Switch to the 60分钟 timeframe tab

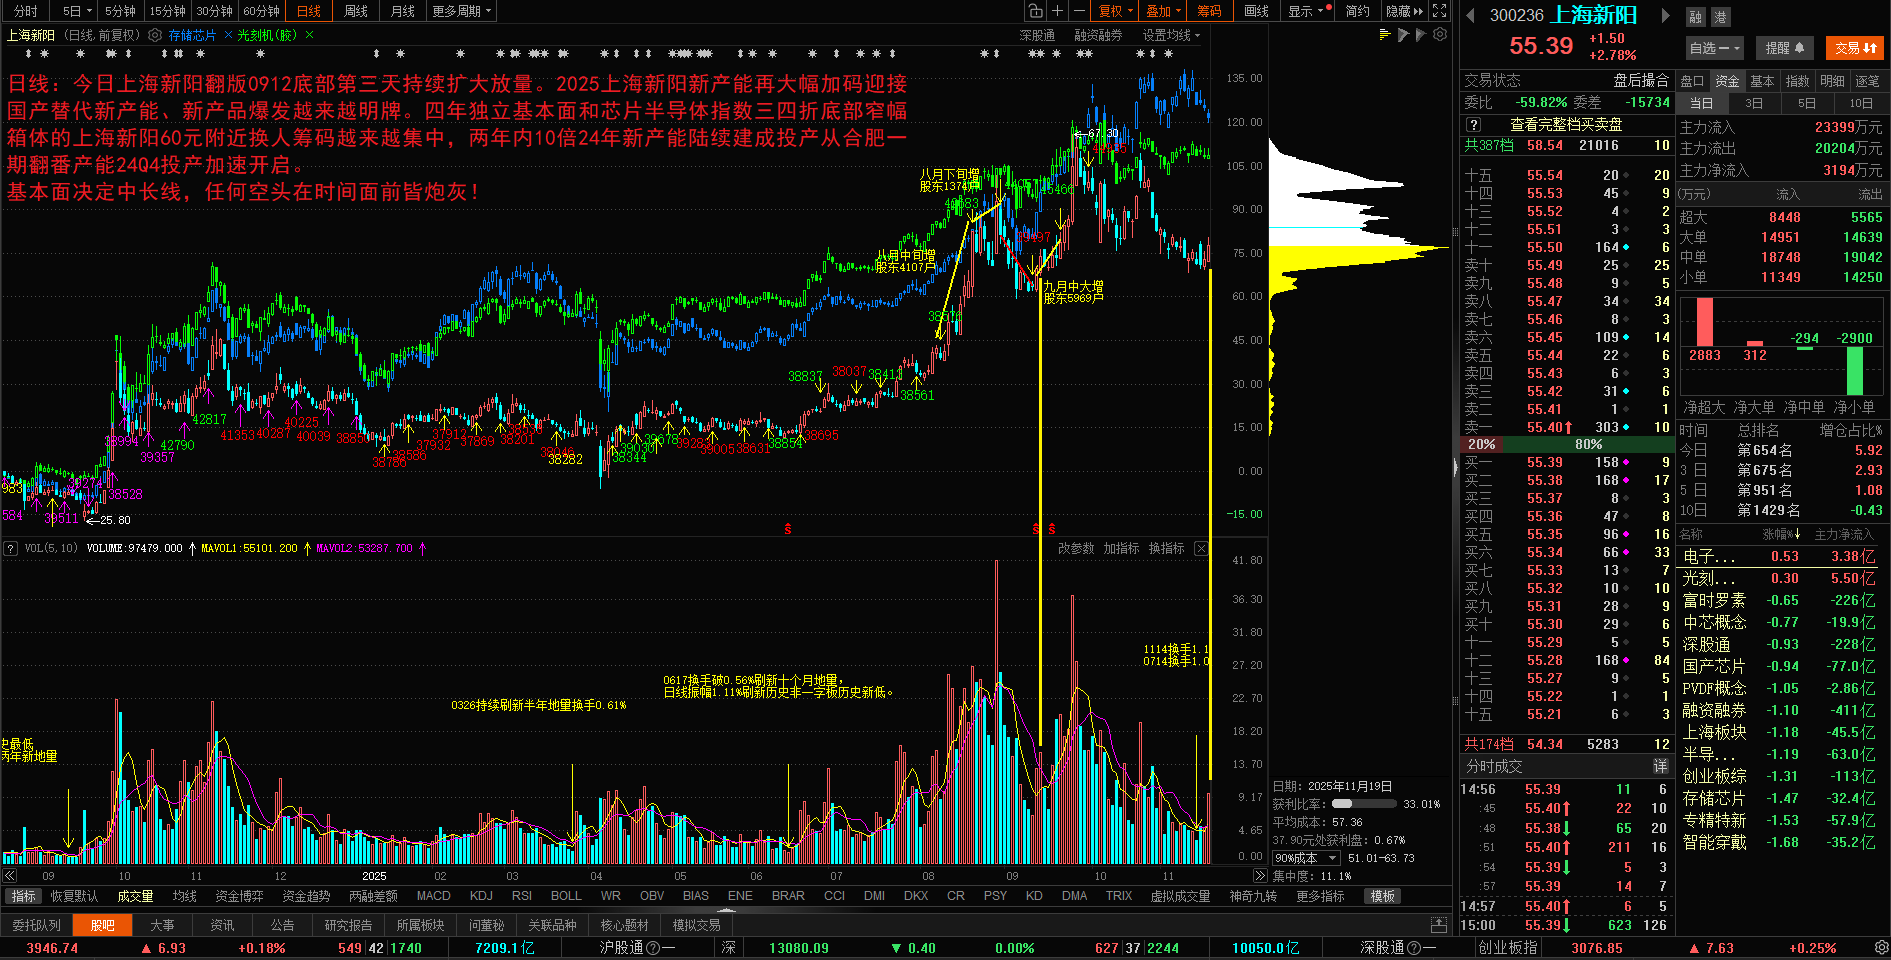pos(262,11)
